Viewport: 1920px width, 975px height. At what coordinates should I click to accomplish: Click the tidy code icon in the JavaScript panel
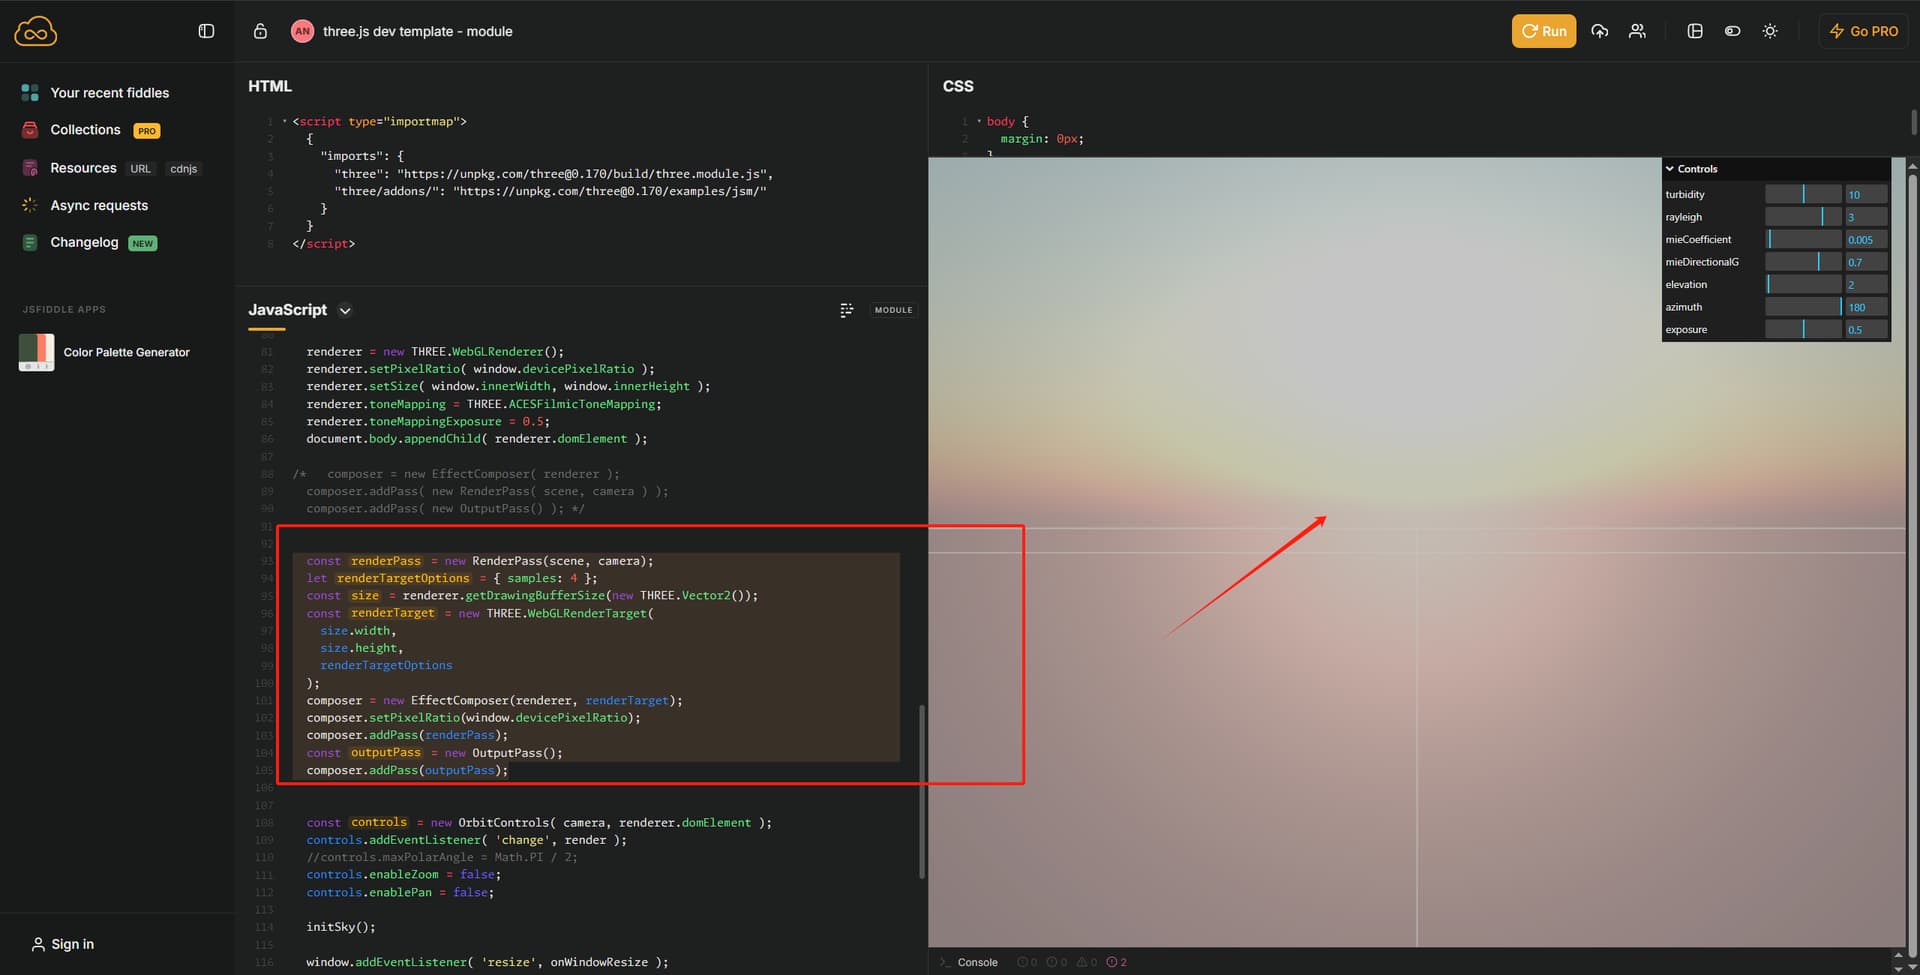tap(847, 310)
